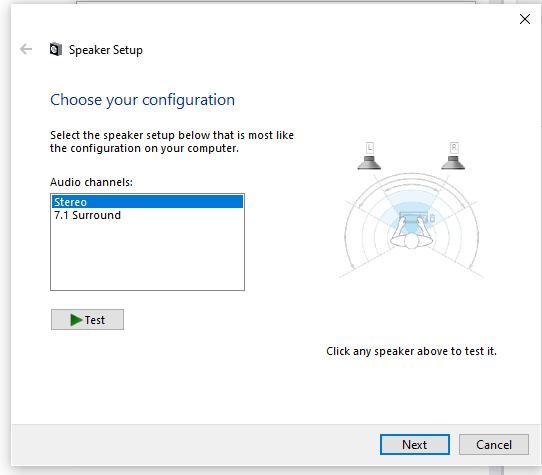
Task: Click the Speaker Setup title icon
Action: [56, 49]
